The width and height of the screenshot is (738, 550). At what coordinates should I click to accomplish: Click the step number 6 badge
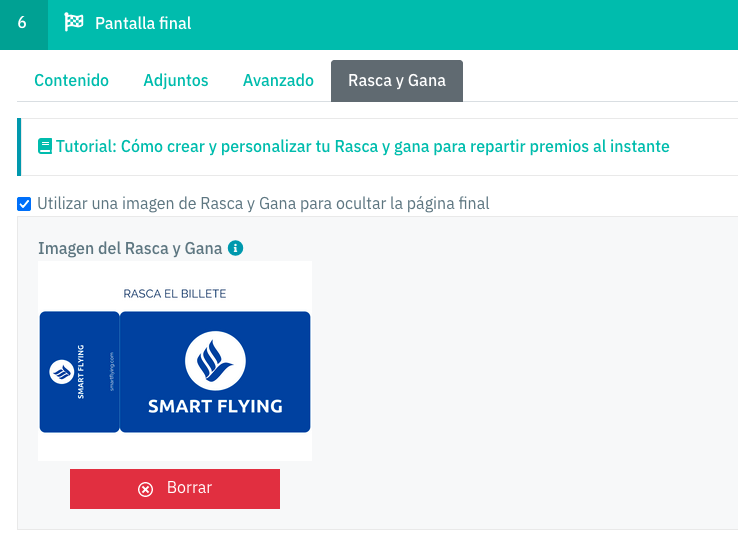click(x=24, y=24)
